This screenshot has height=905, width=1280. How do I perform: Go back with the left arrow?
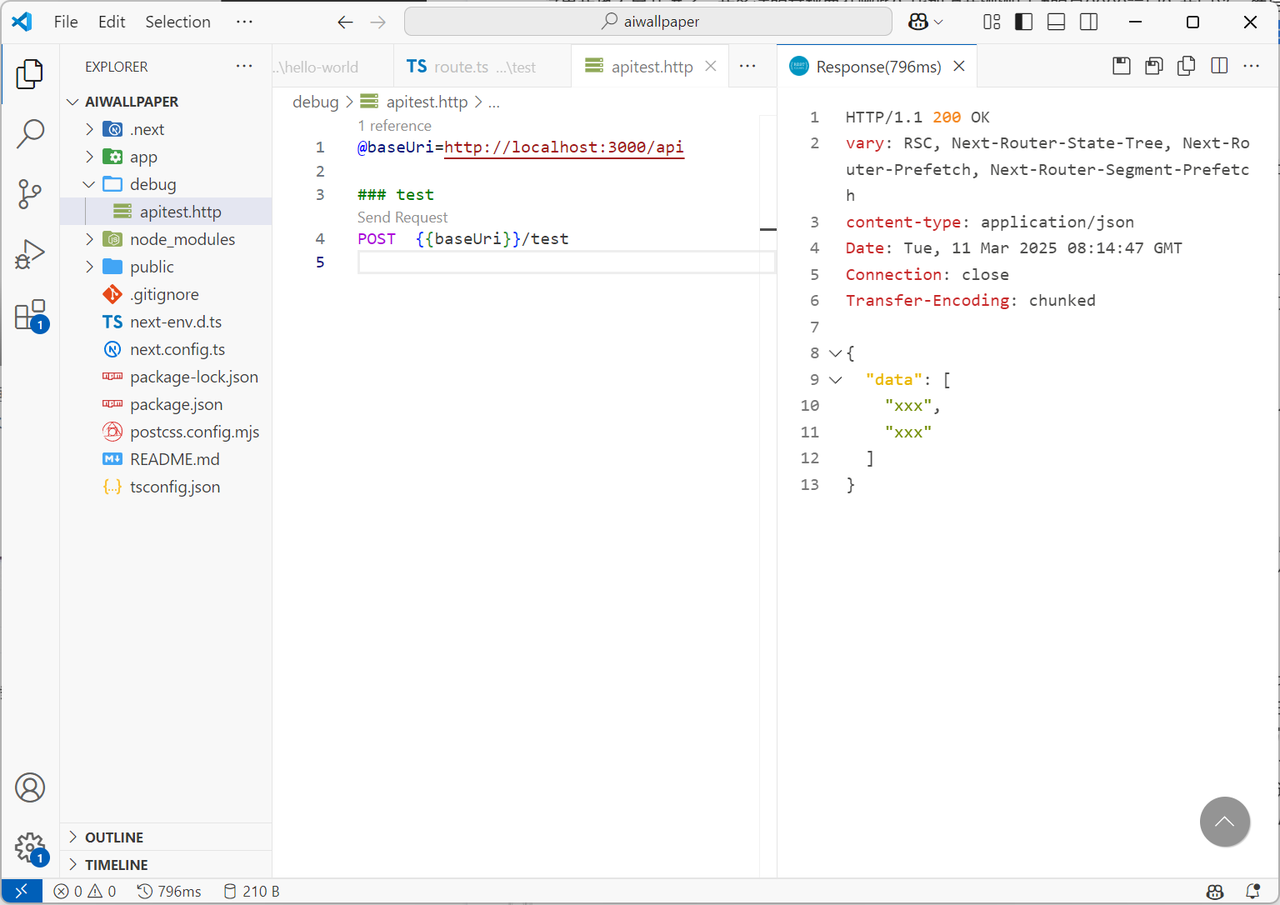tap(345, 22)
